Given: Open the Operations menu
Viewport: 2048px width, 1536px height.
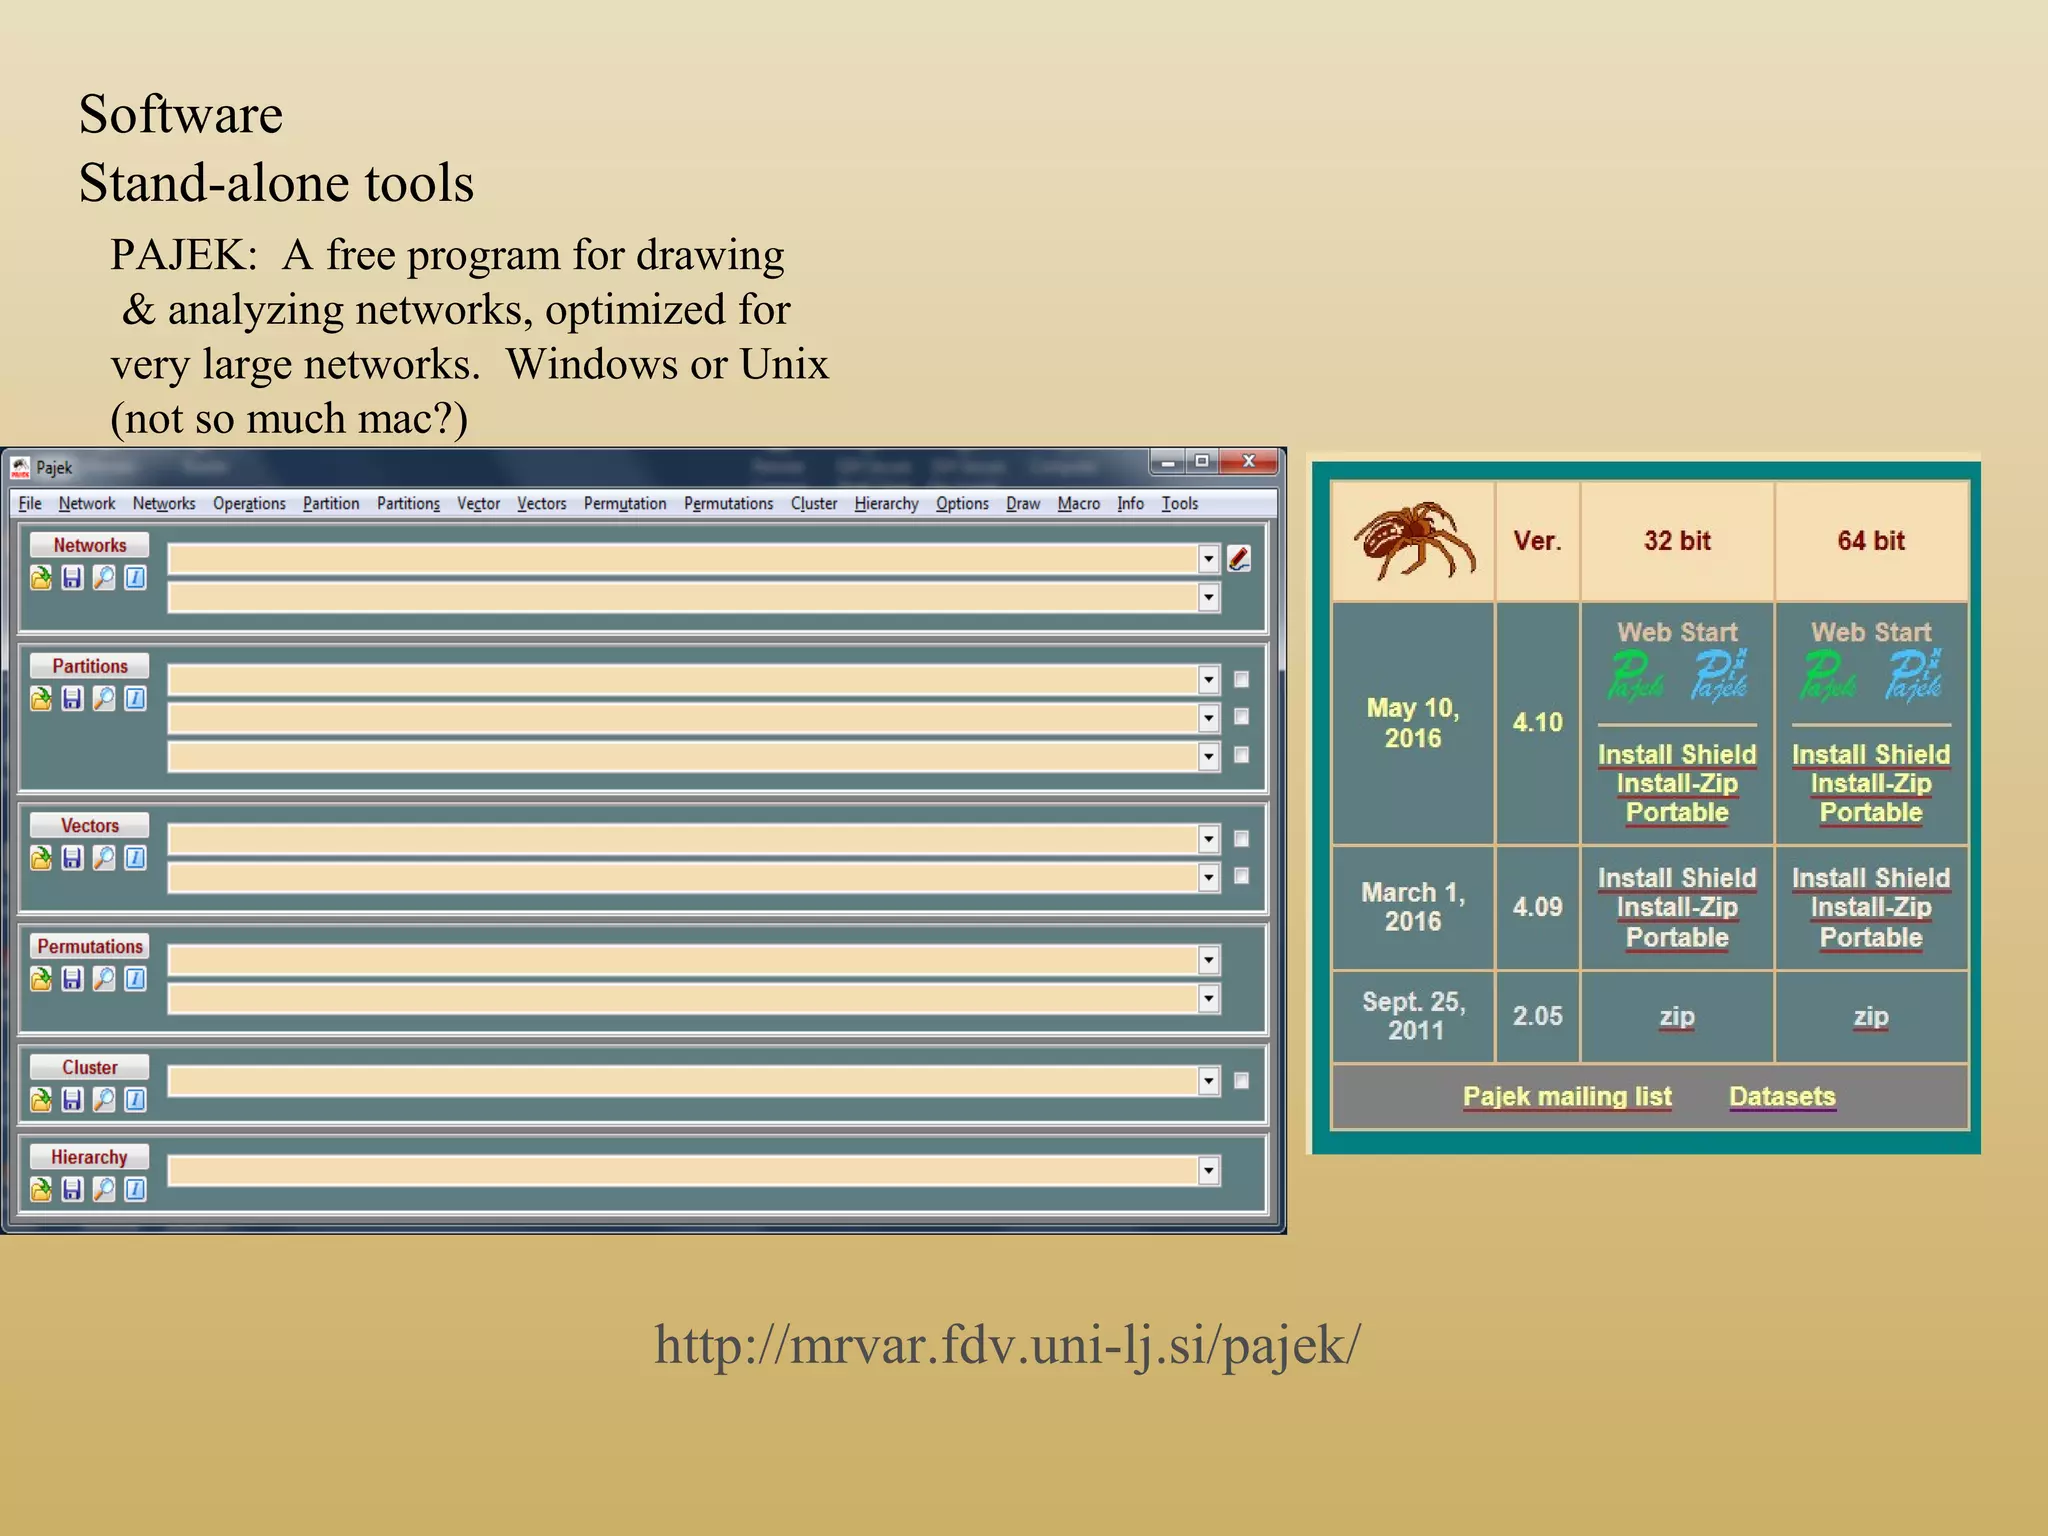Looking at the screenshot, I should (x=249, y=503).
